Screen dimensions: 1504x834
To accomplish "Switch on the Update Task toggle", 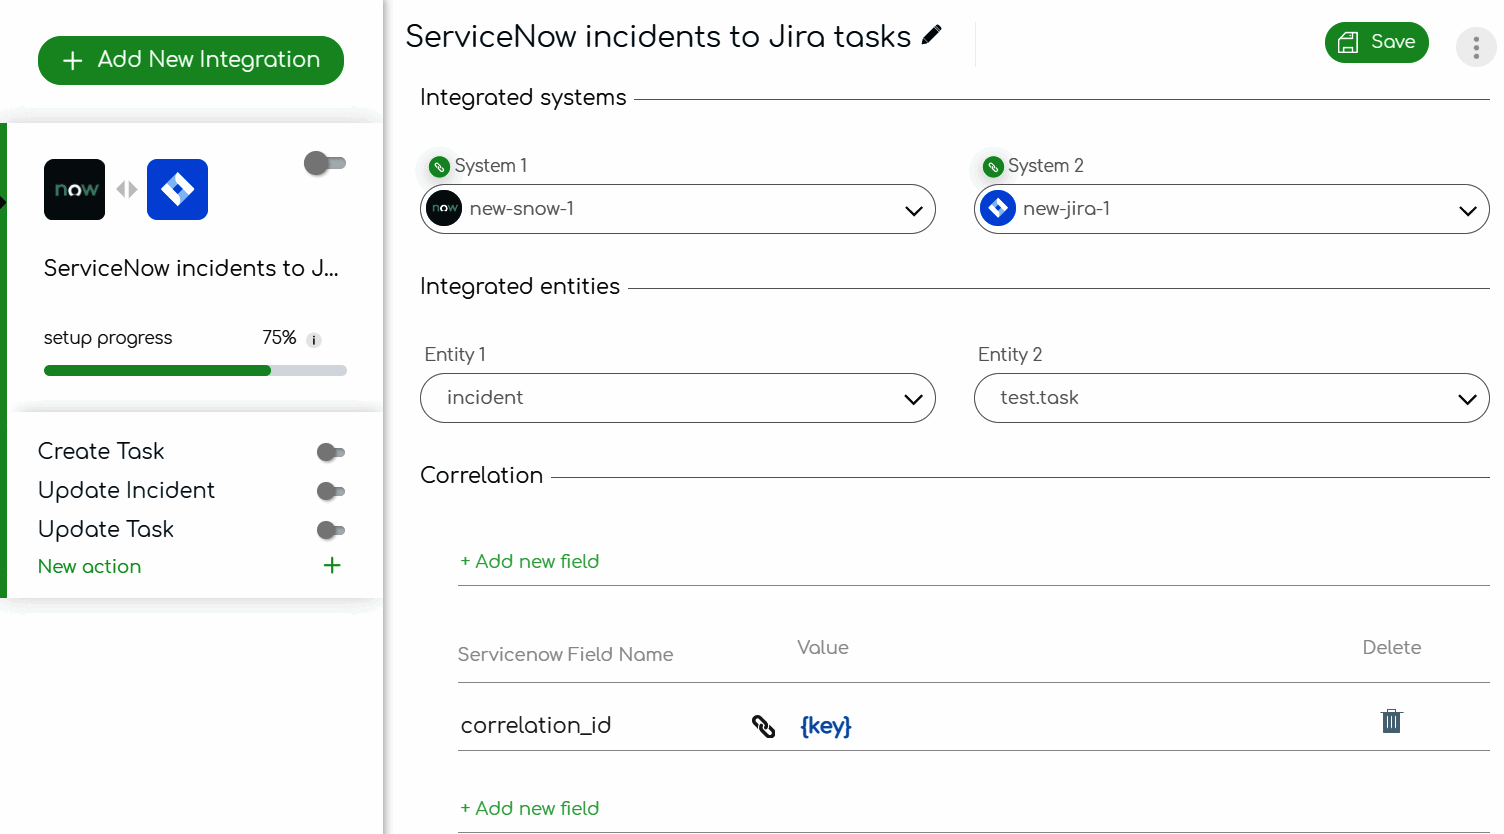I will tap(330, 530).
